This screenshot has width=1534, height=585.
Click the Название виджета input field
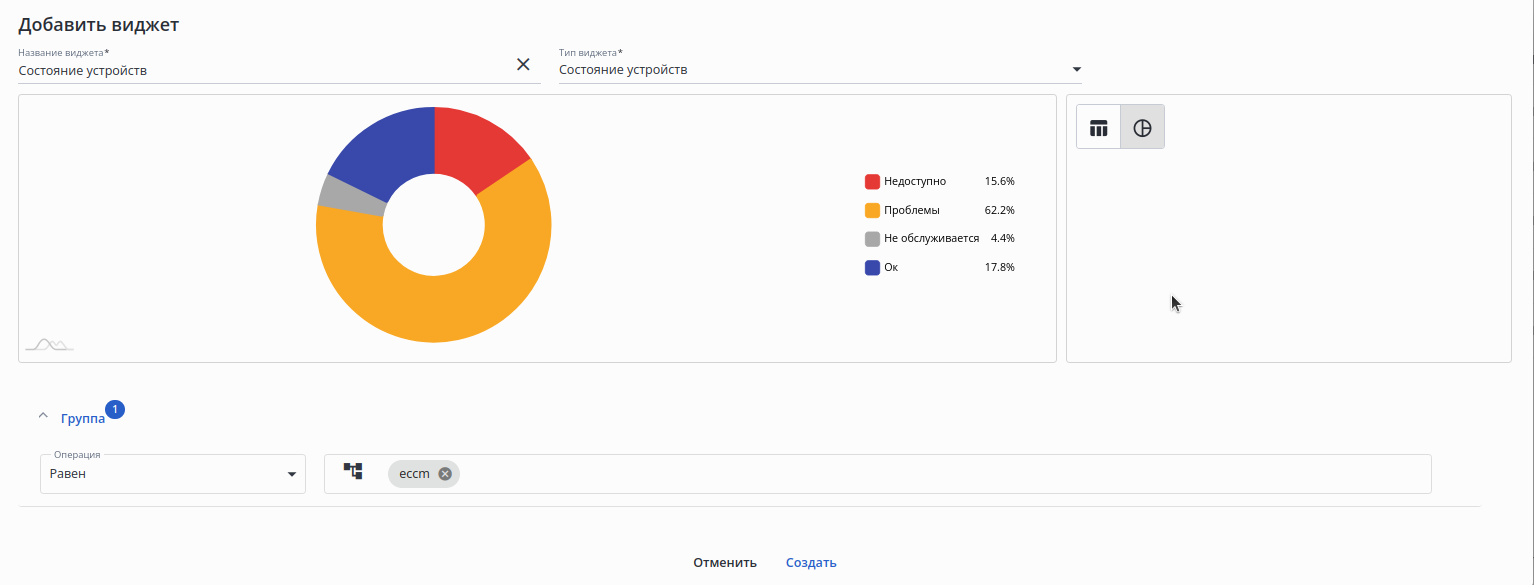(x=260, y=71)
